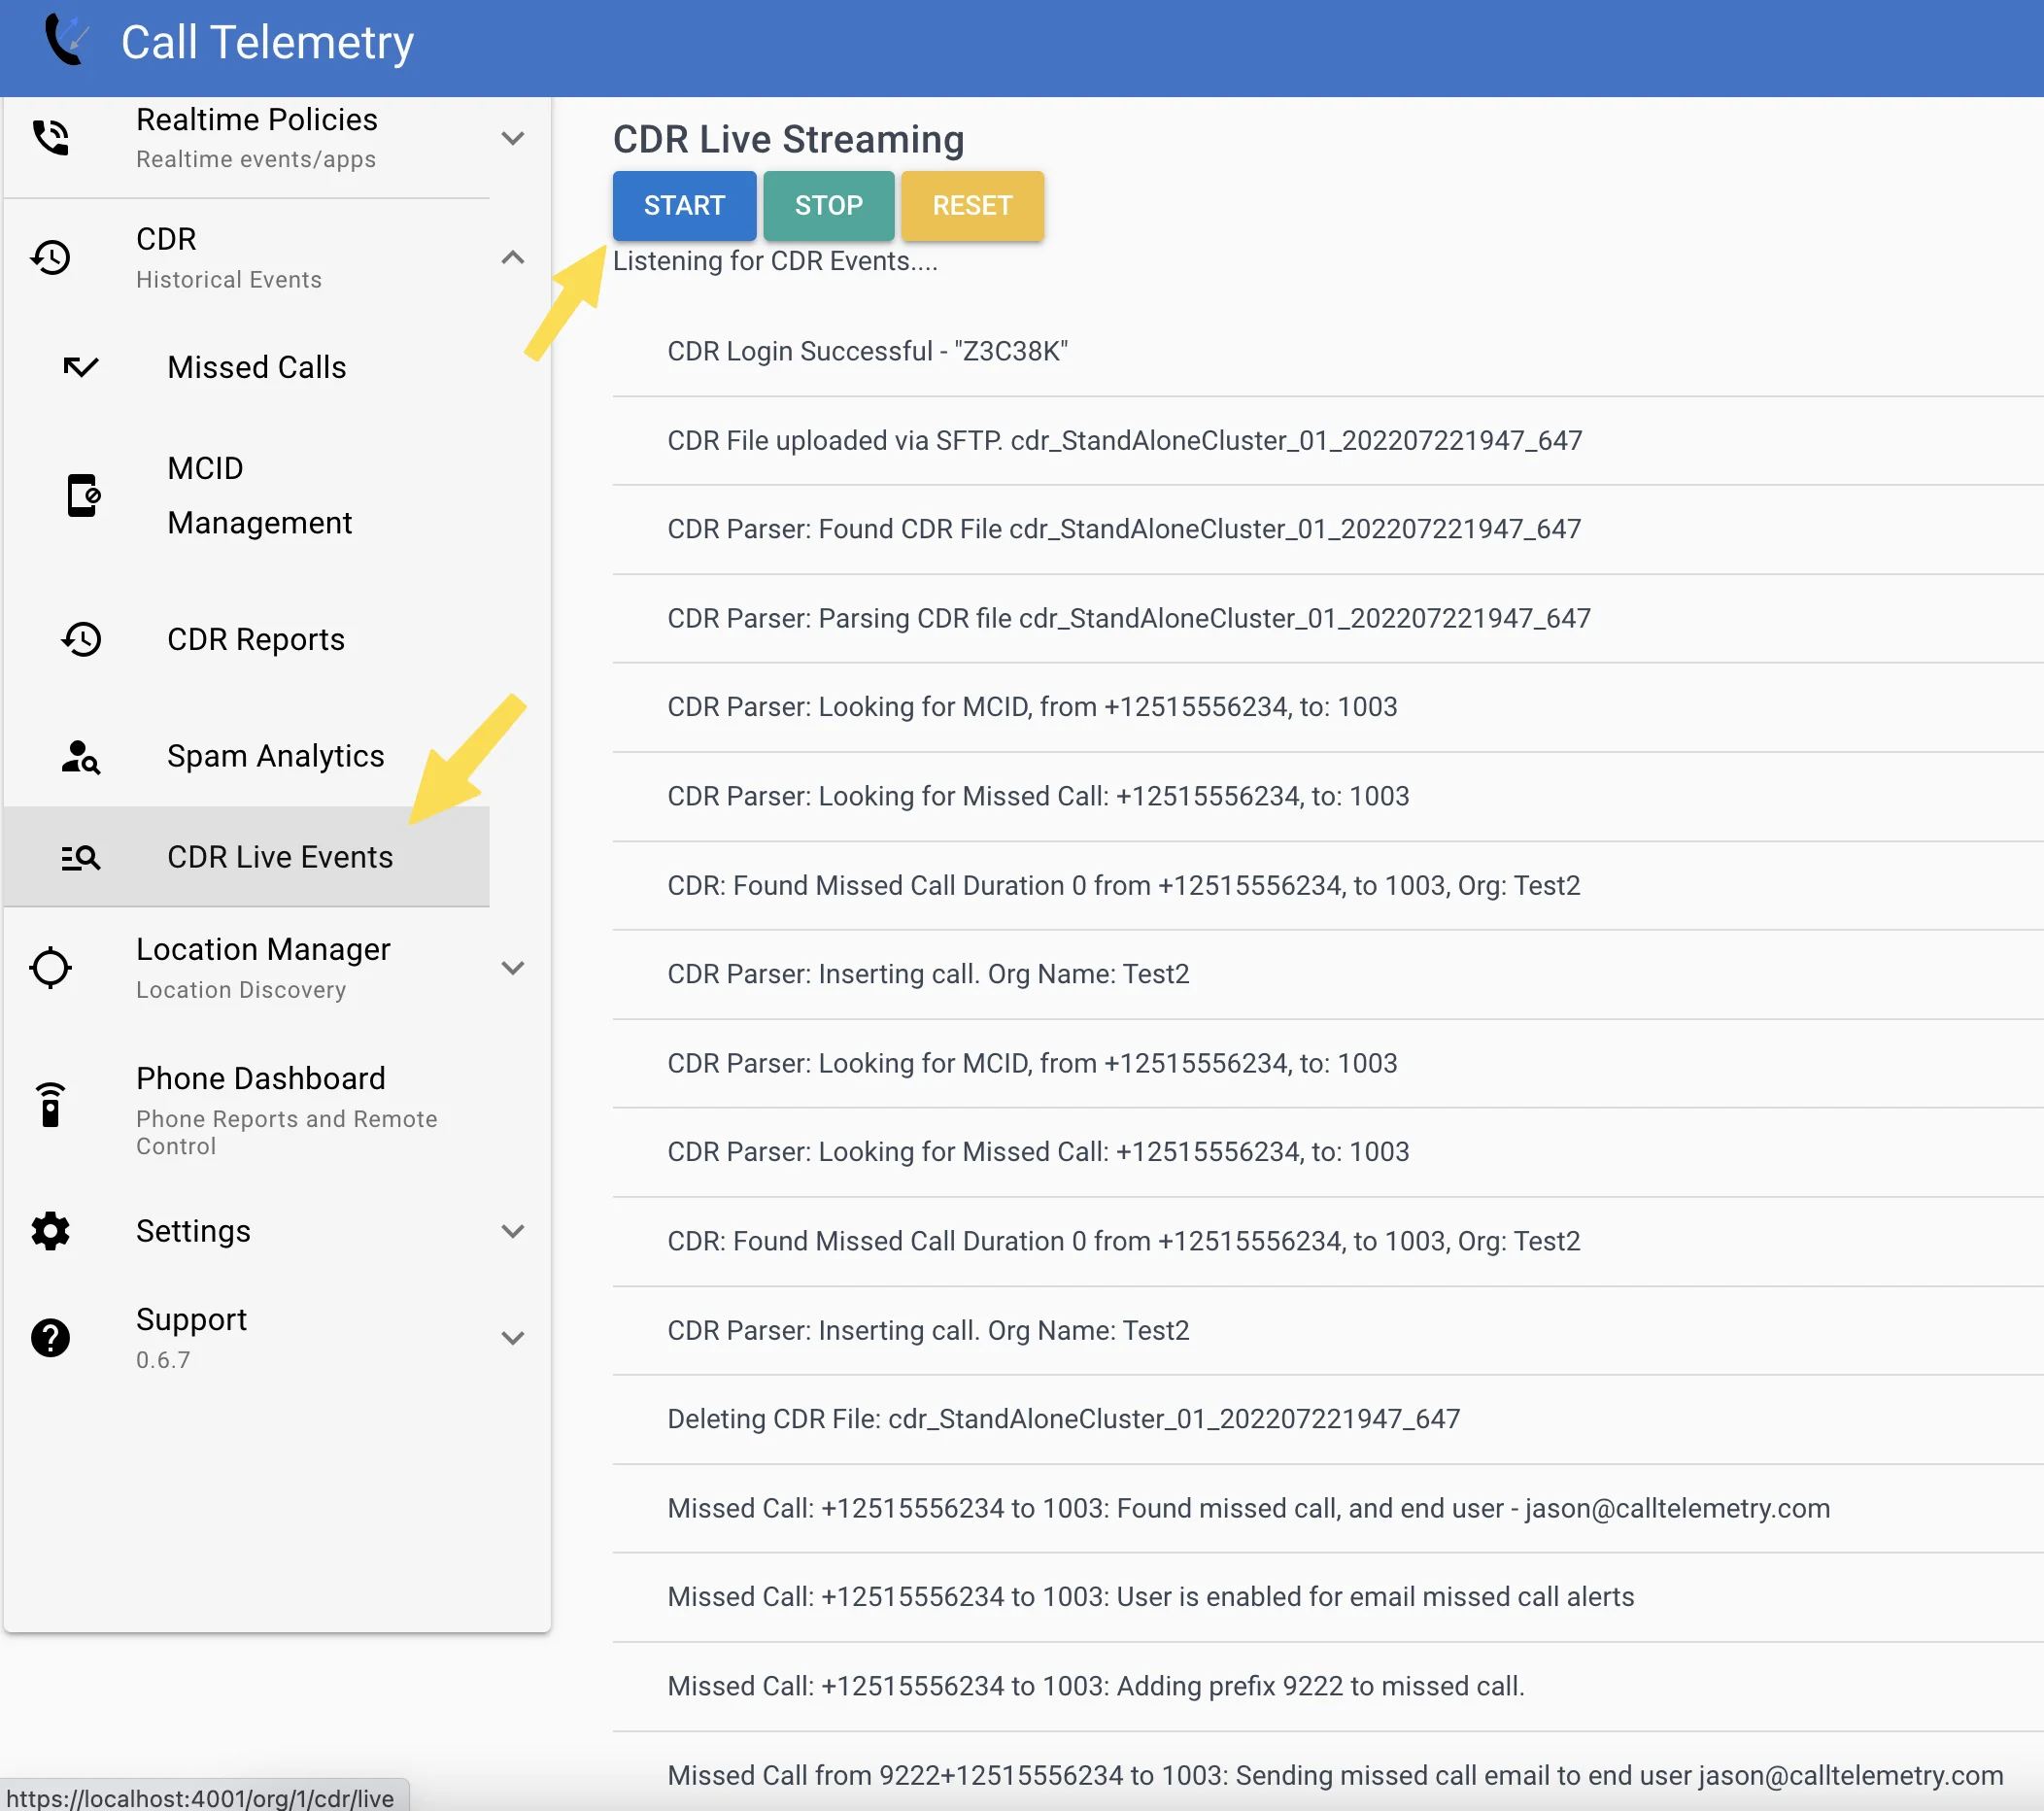Click the Missed Calls arrow icon
2044x1811 pixels.
coord(81,367)
